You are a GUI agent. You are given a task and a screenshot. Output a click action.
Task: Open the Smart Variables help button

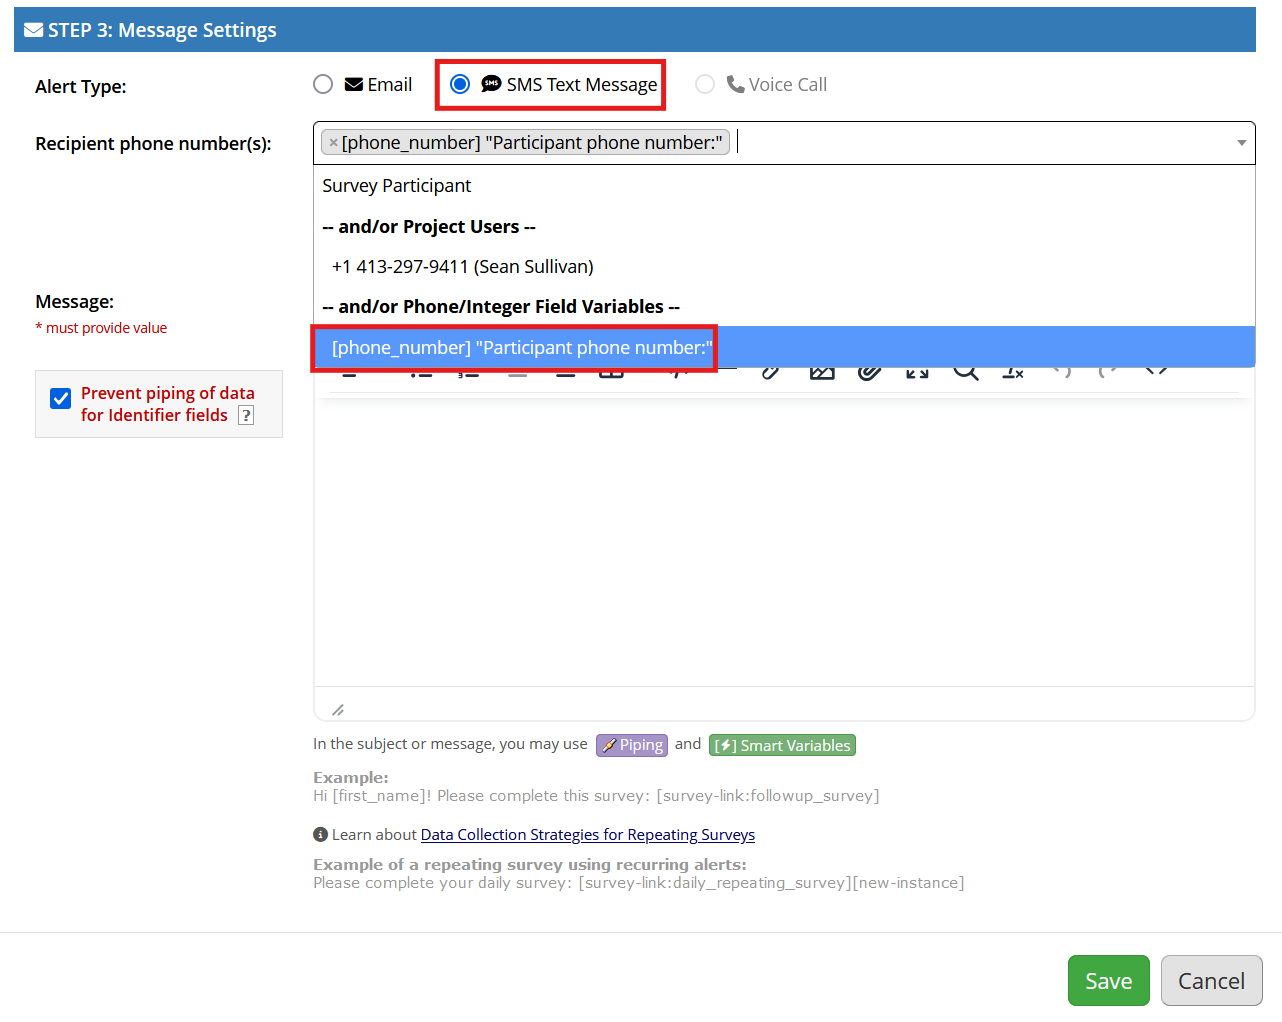[x=782, y=745]
